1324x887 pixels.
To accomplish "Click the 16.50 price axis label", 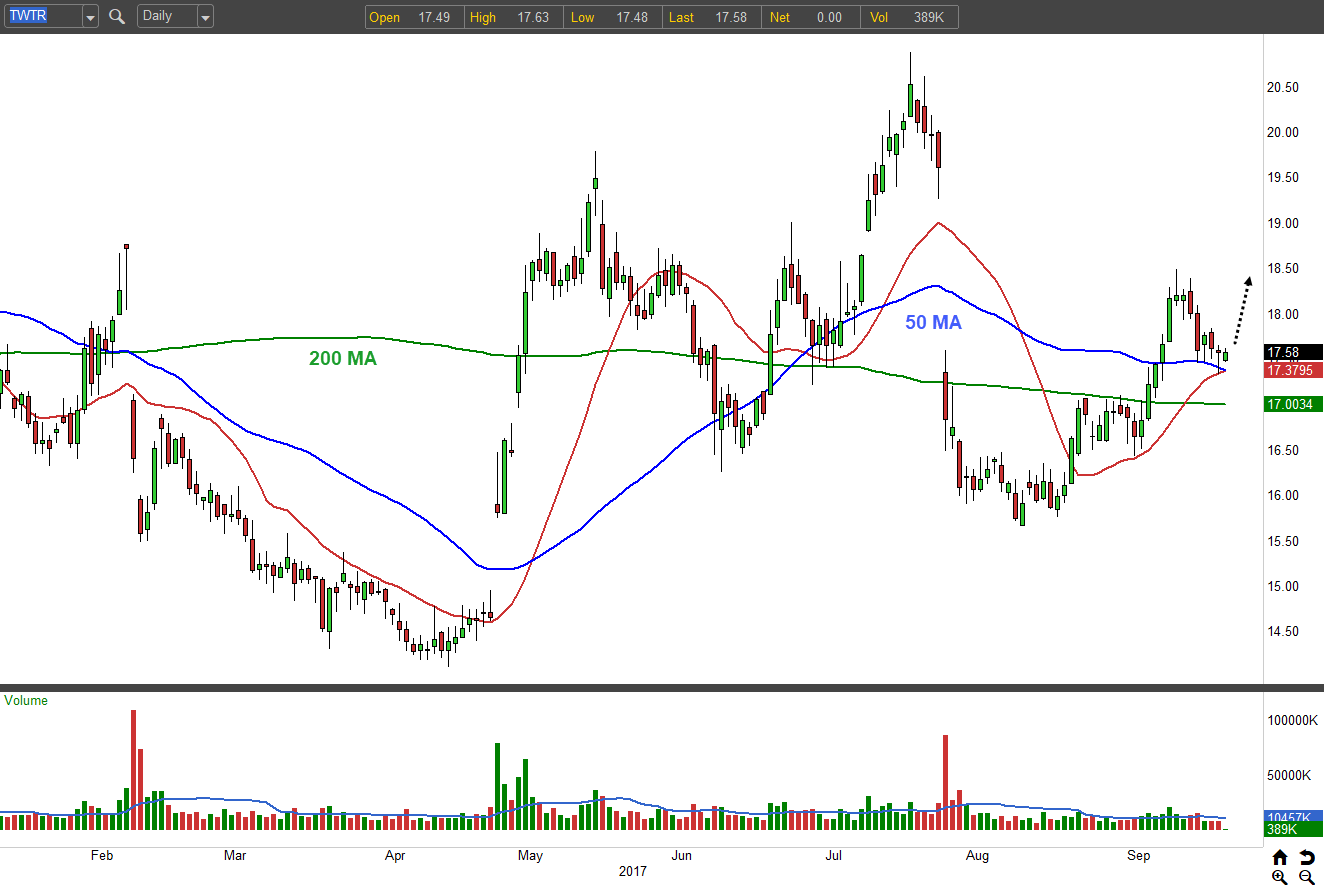I will click(x=1283, y=450).
